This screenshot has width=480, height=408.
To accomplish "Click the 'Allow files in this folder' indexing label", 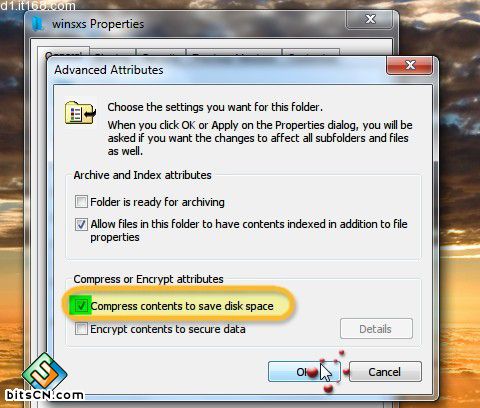I will click(x=249, y=230).
